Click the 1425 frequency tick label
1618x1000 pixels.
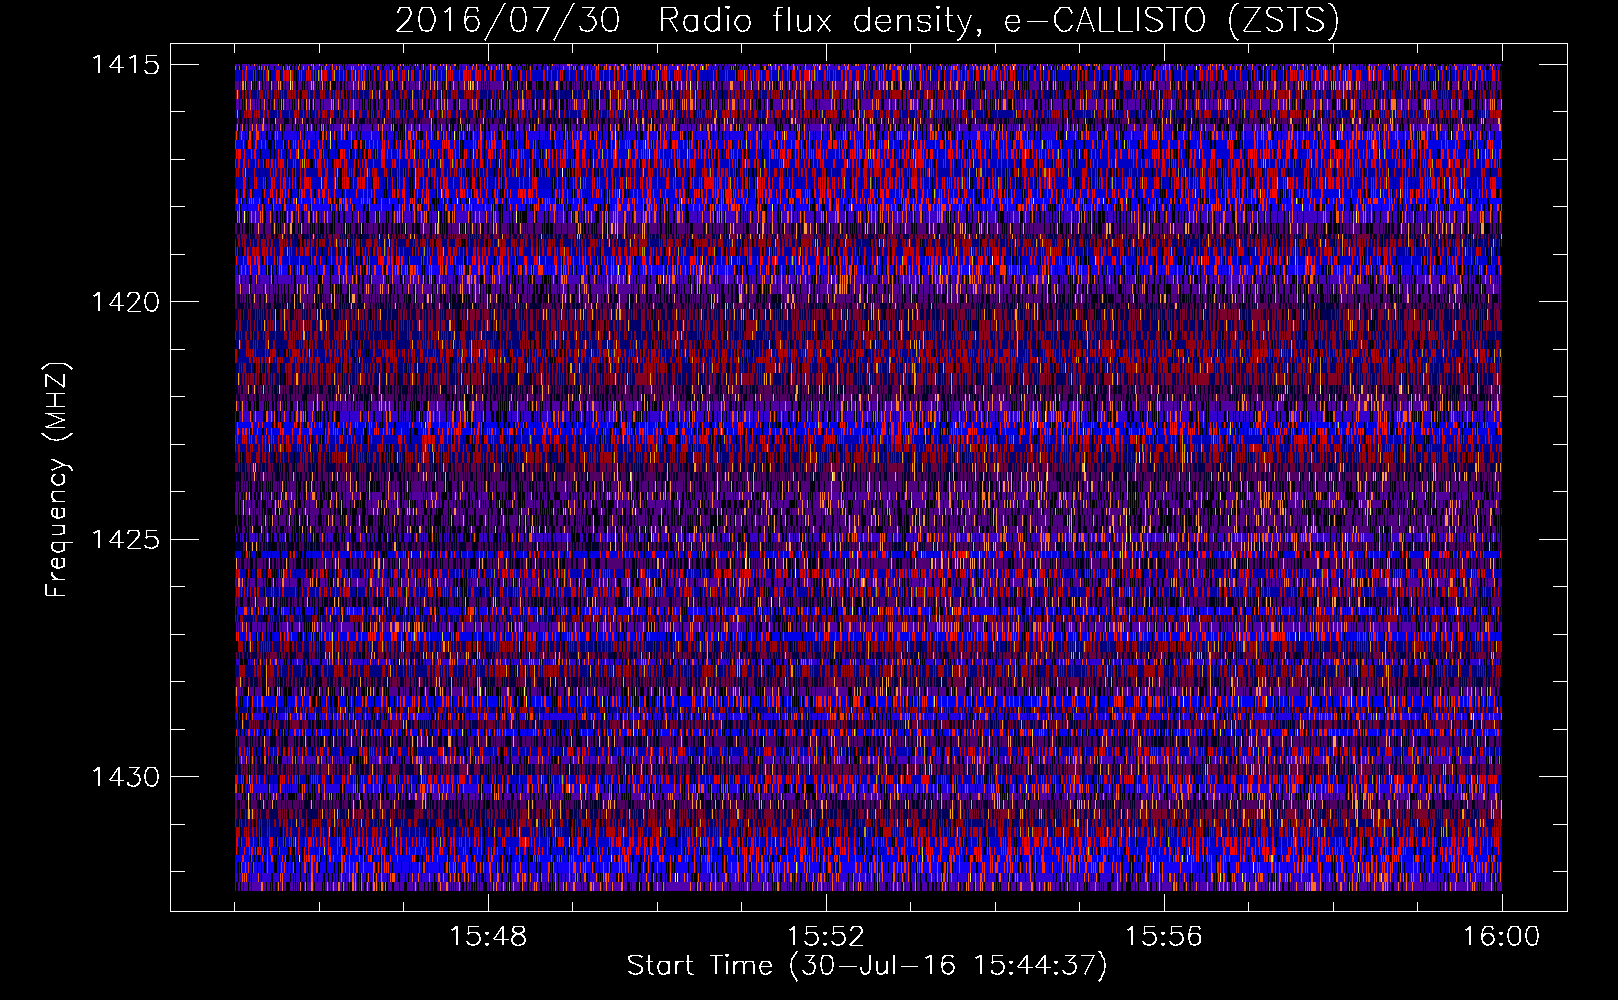coord(126,540)
